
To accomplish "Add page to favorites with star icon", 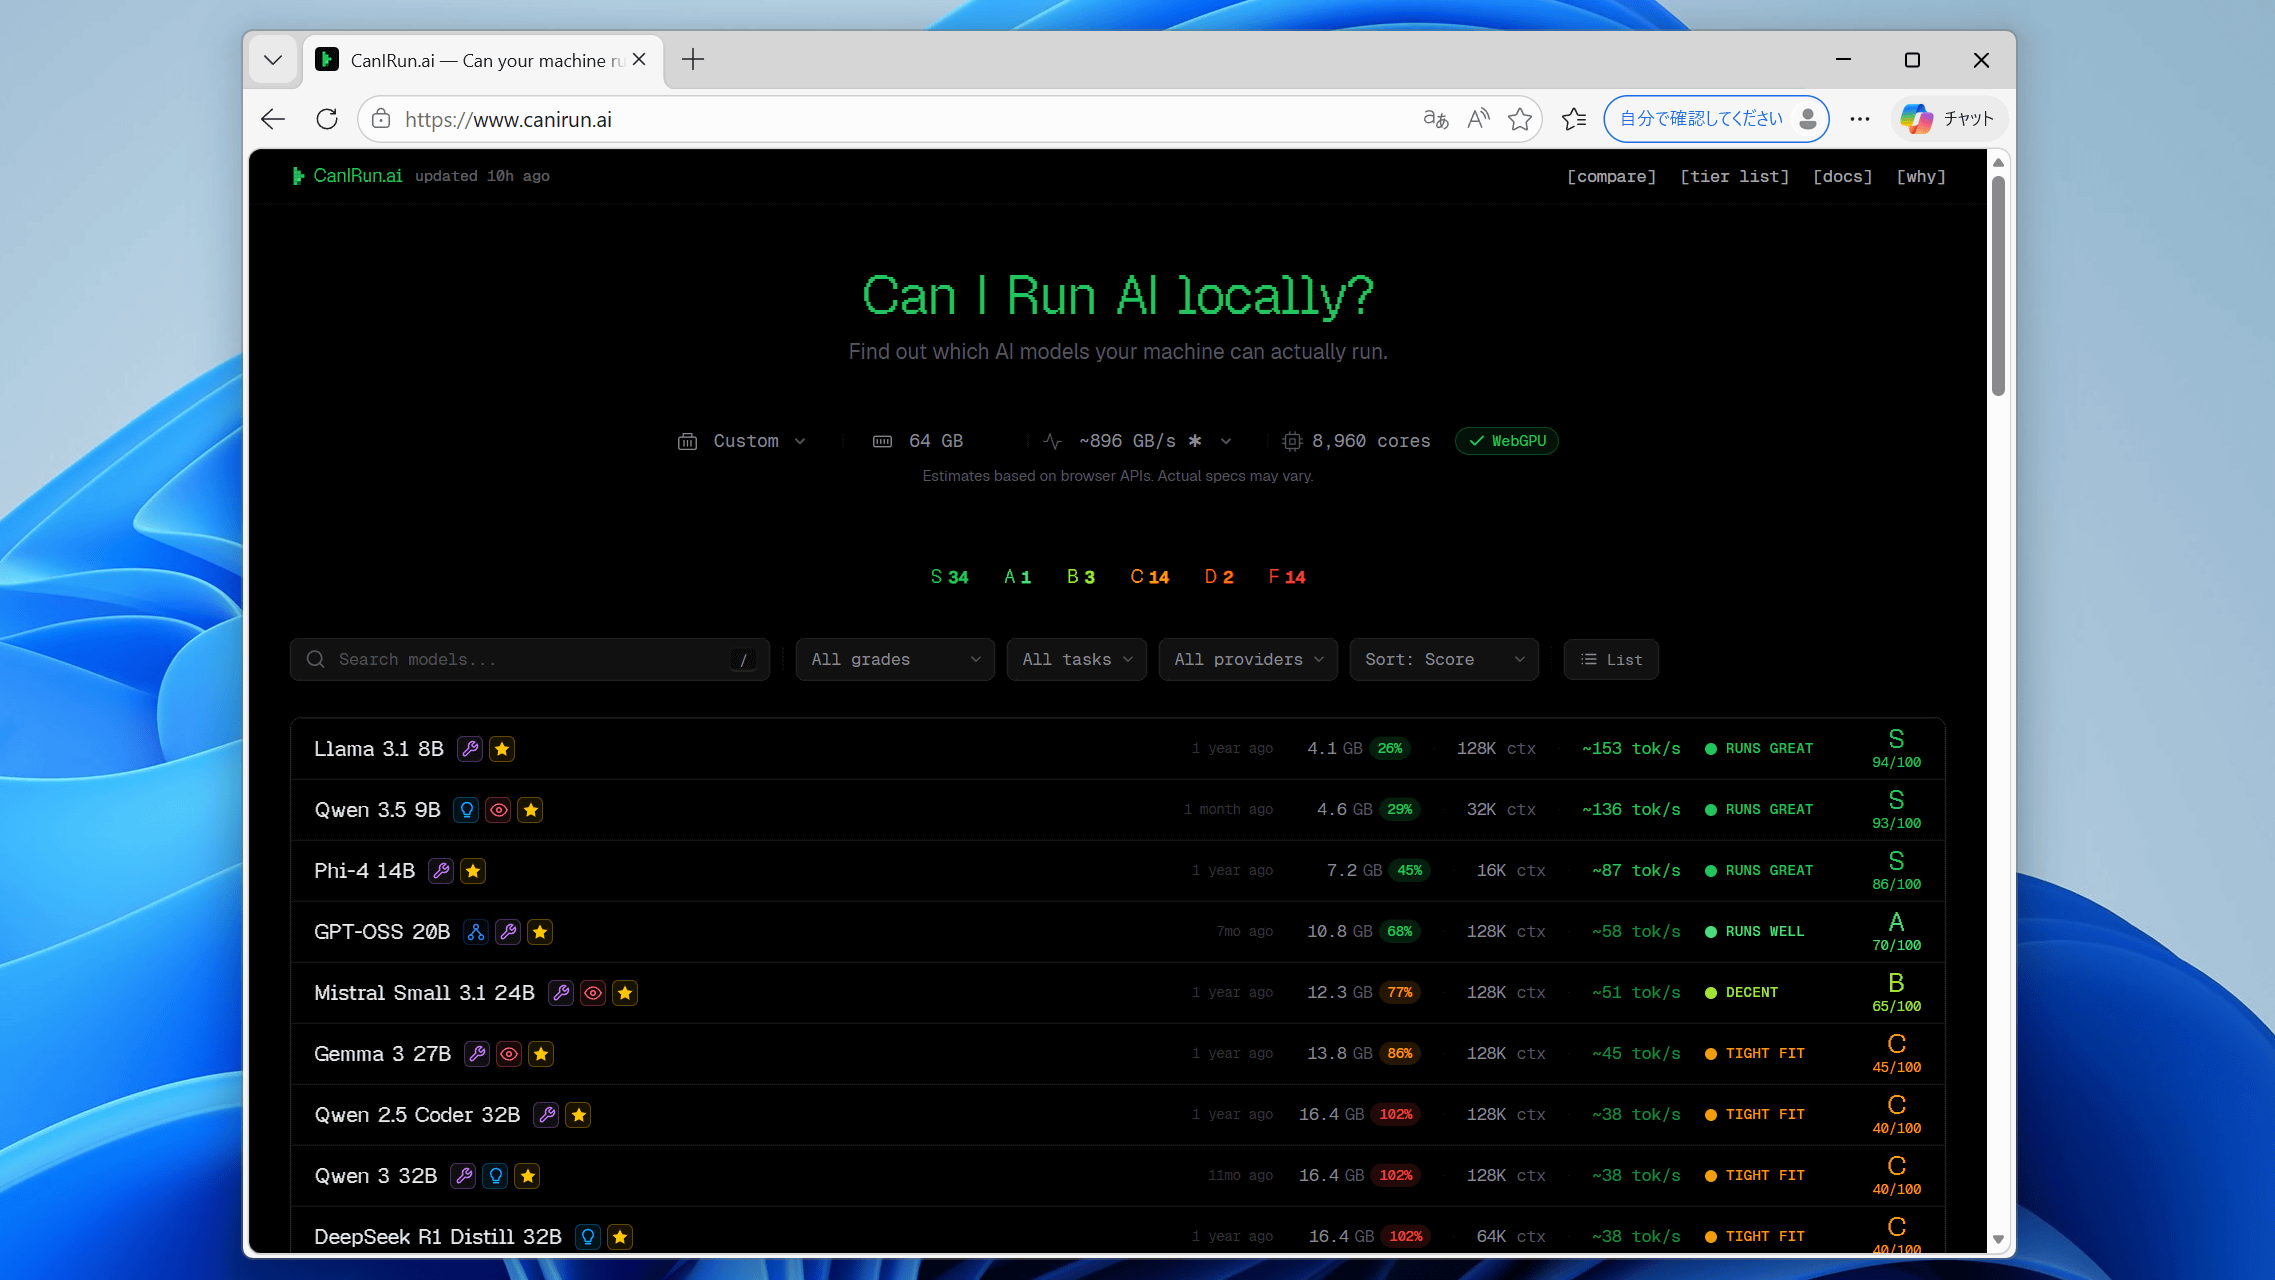I will [x=1520, y=119].
